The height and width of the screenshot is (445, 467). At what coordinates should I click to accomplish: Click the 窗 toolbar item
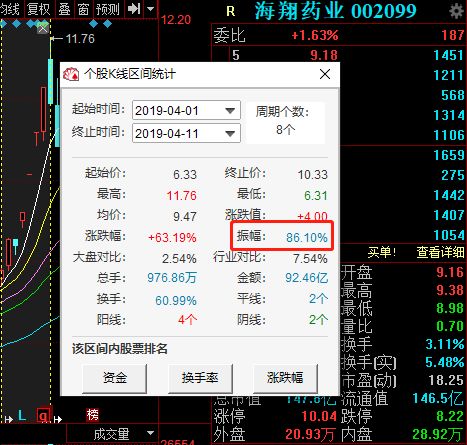pyautogui.click(x=83, y=9)
